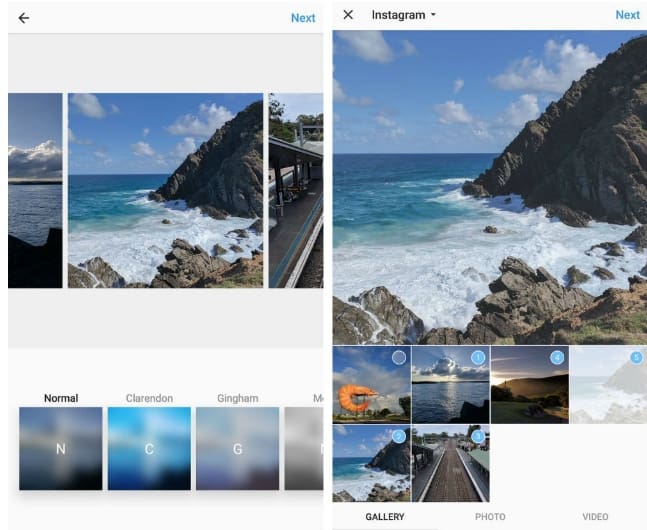647x530 pixels.
Task: Deselect the photo numbered 1 badge
Action: click(x=478, y=357)
